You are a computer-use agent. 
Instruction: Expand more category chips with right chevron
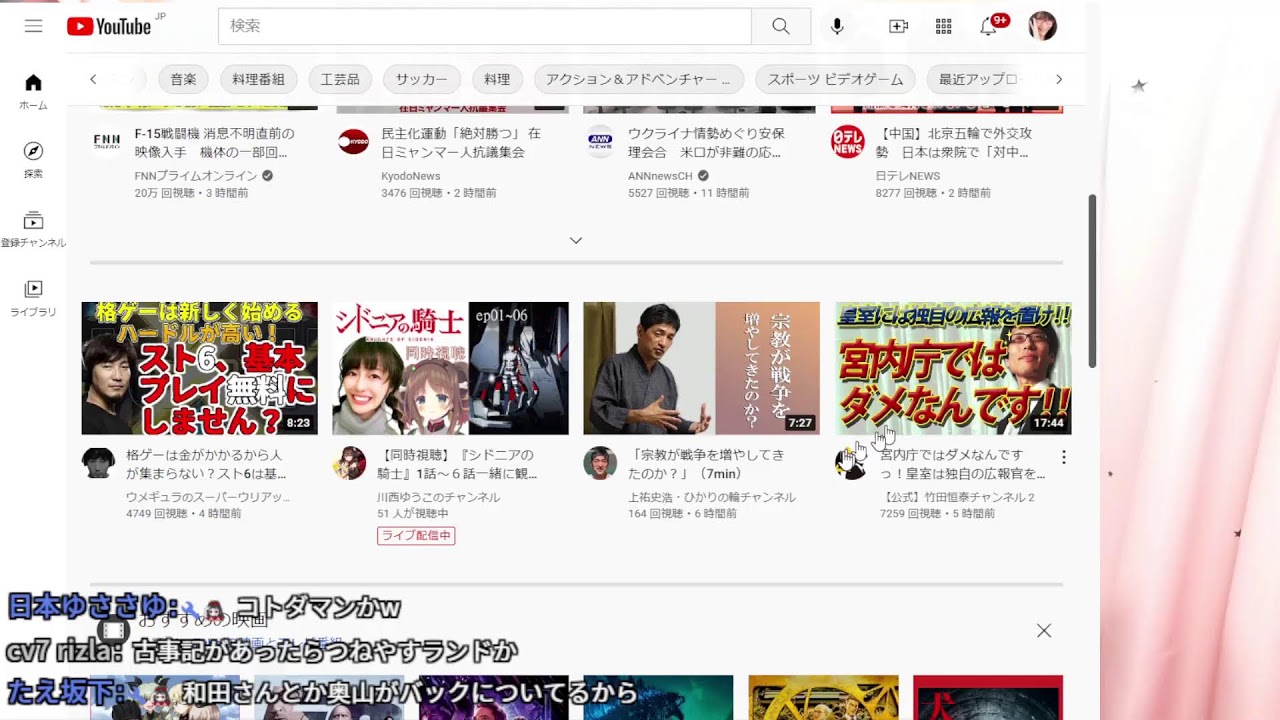(1058, 79)
